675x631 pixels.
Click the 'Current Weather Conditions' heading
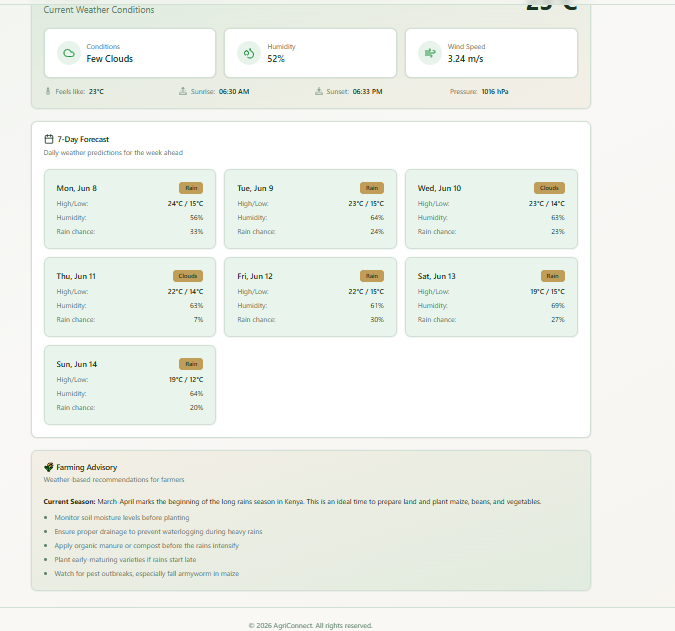point(99,9)
